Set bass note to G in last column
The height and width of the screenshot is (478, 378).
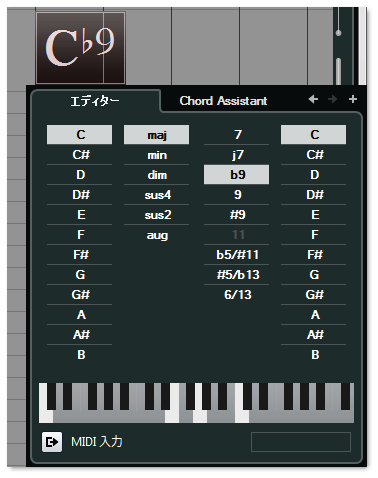pyautogui.click(x=313, y=275)
